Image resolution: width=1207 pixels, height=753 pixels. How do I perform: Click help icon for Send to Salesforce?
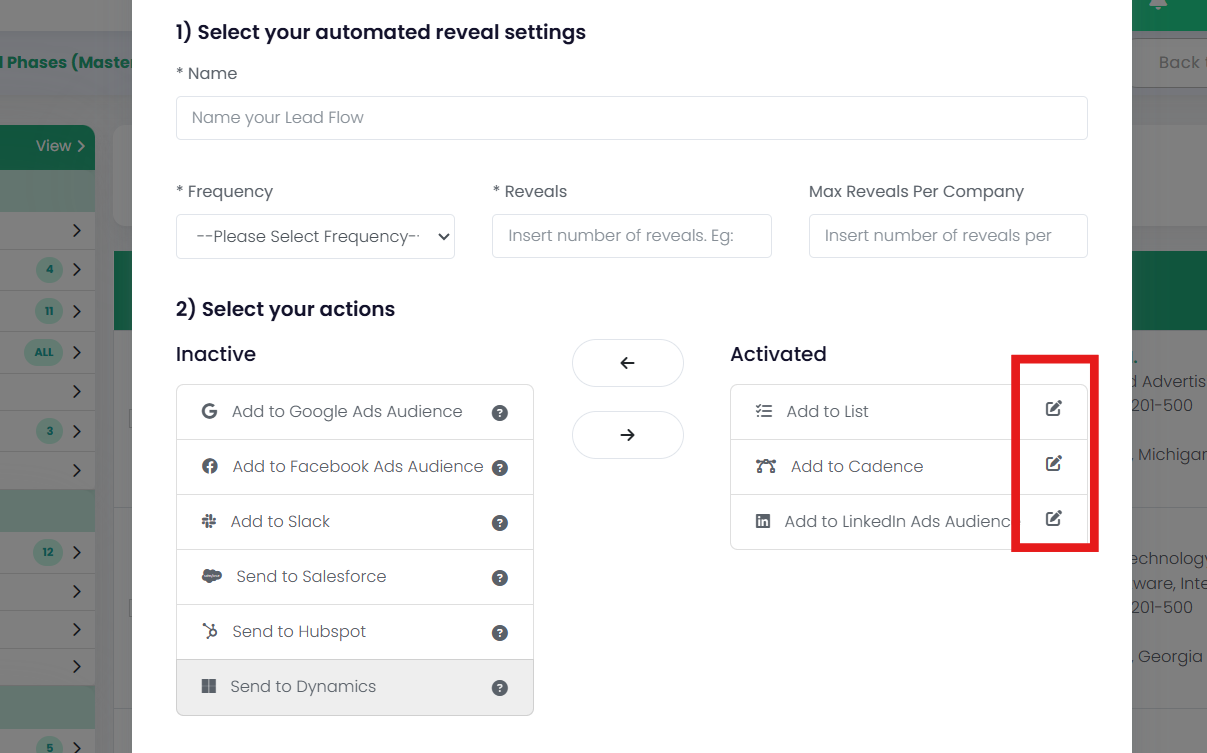(500, 578)
